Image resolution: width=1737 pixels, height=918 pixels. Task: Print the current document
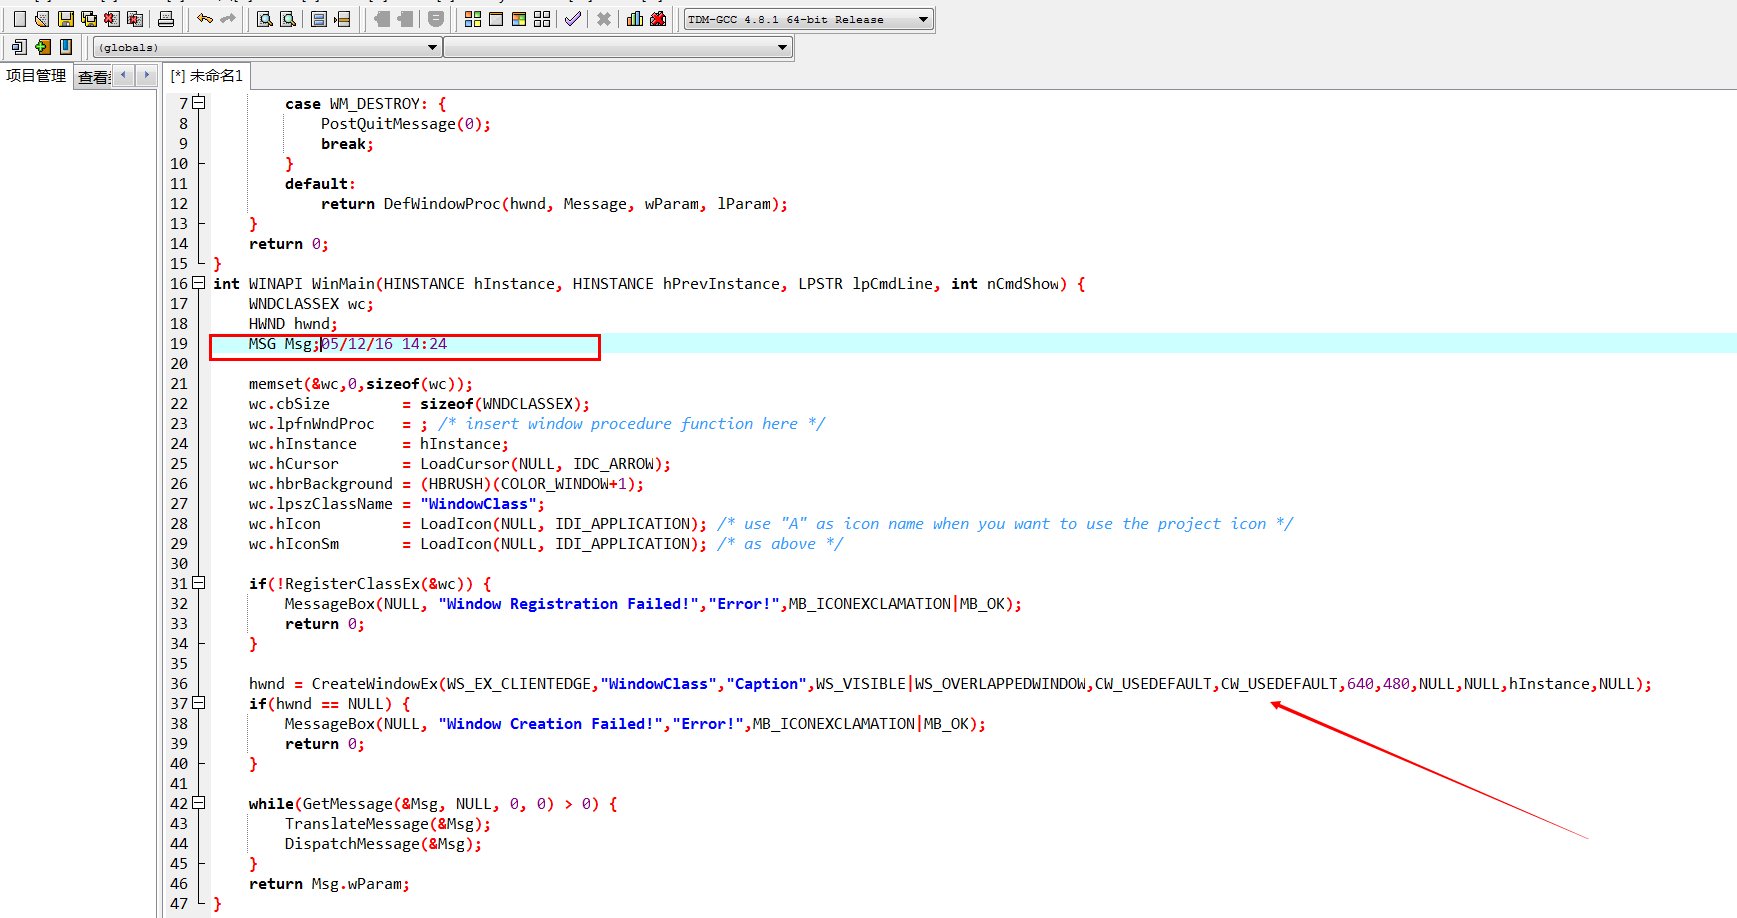[166, 19]
